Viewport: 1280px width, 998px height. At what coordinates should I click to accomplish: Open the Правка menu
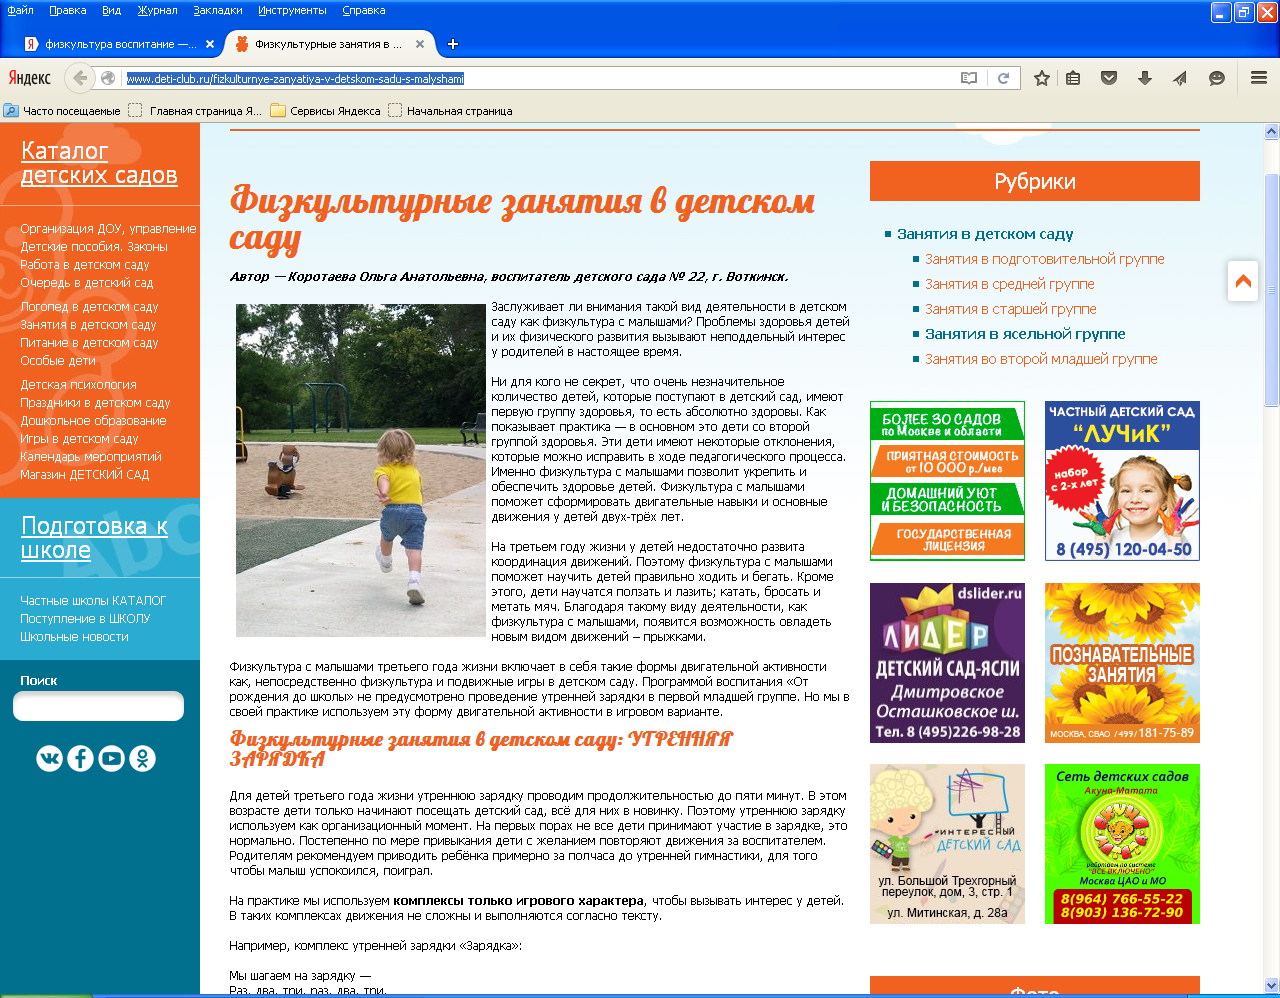pyautogui.click(x=67, y=10)
